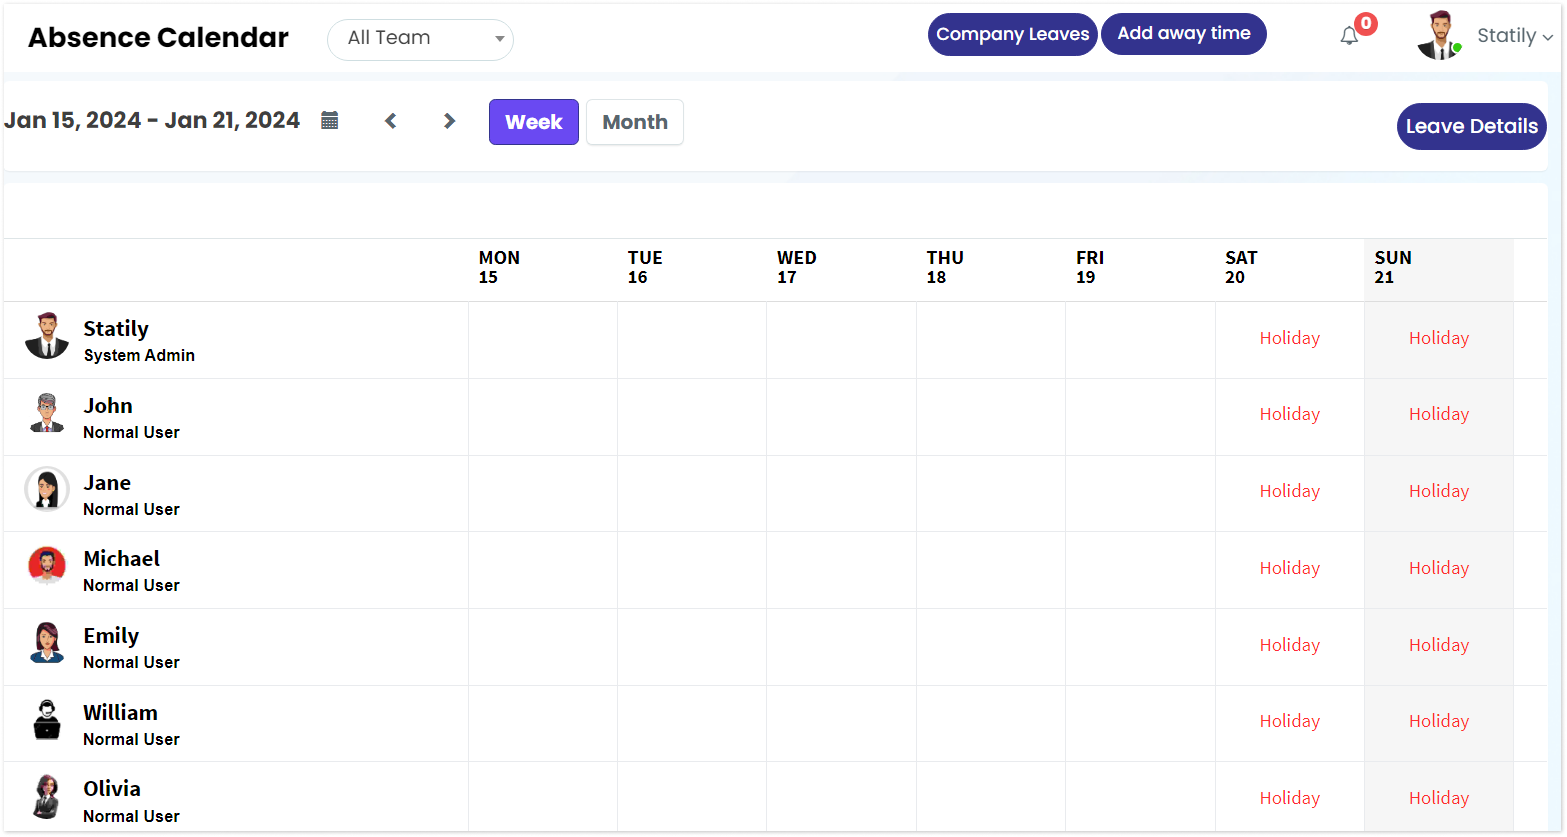Screen dimensions: 1567x837
Task: Click Jane's Saturday Holiday cell
Action: [x=1290, y=491]
